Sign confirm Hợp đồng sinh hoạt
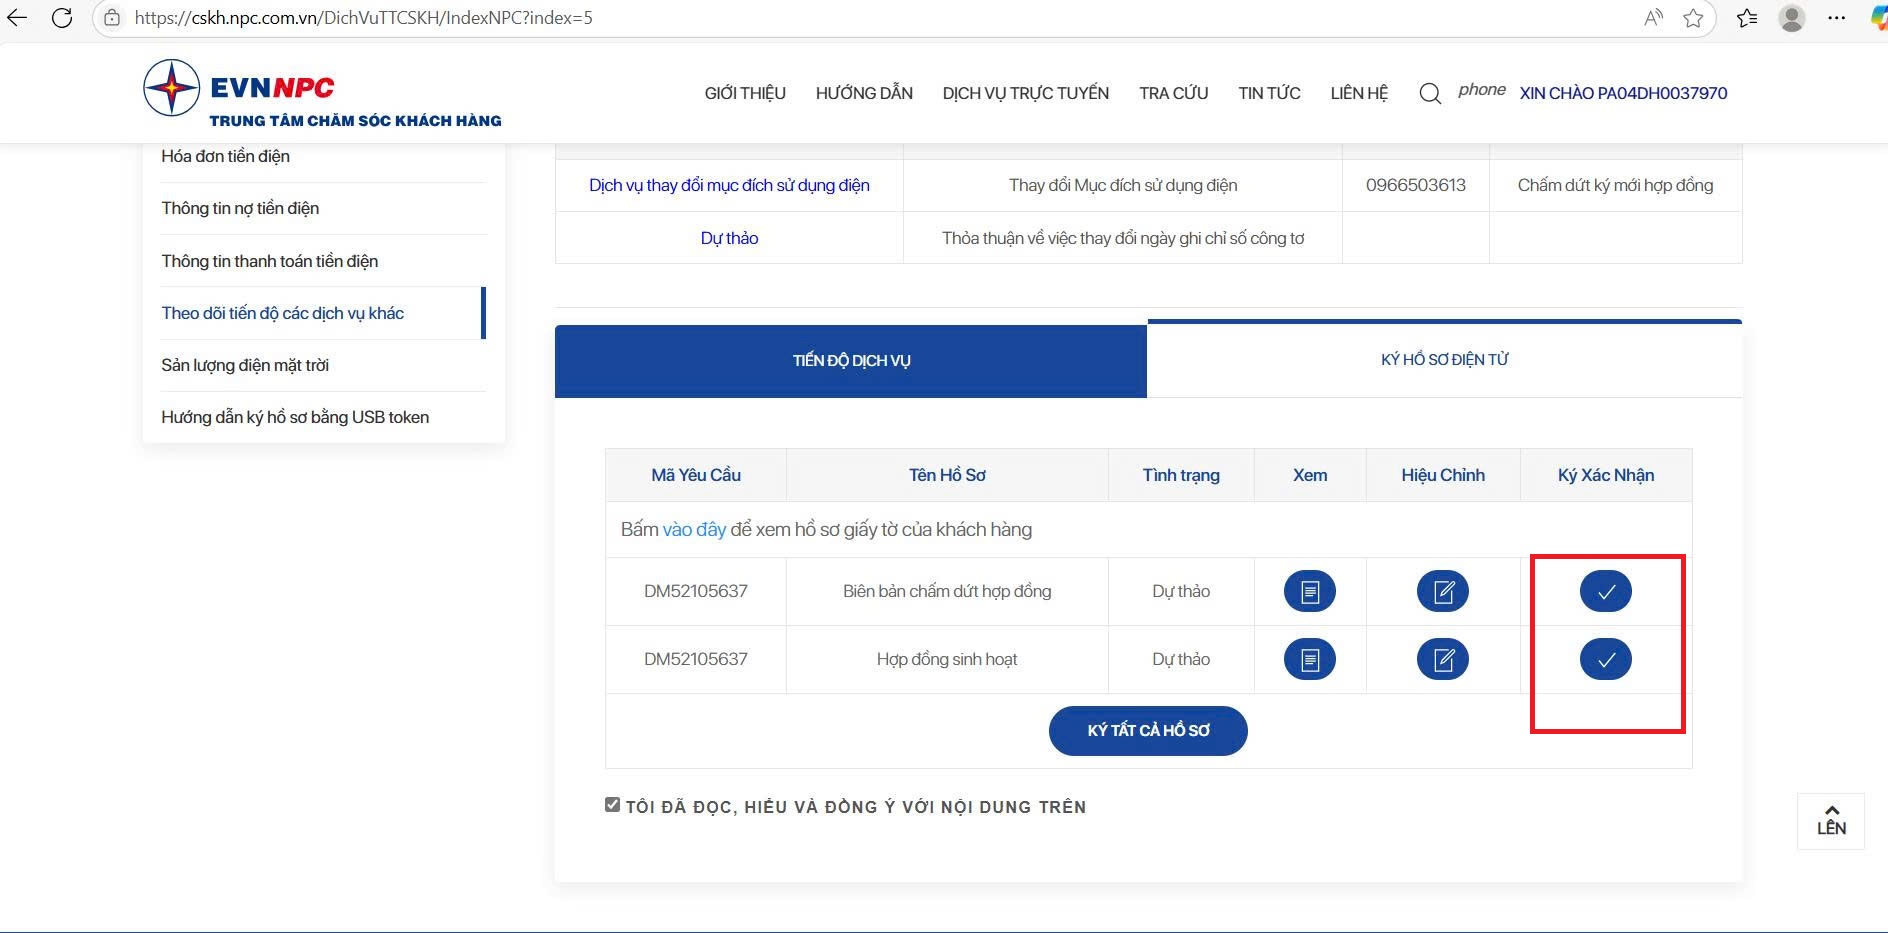 (1605, 660)
